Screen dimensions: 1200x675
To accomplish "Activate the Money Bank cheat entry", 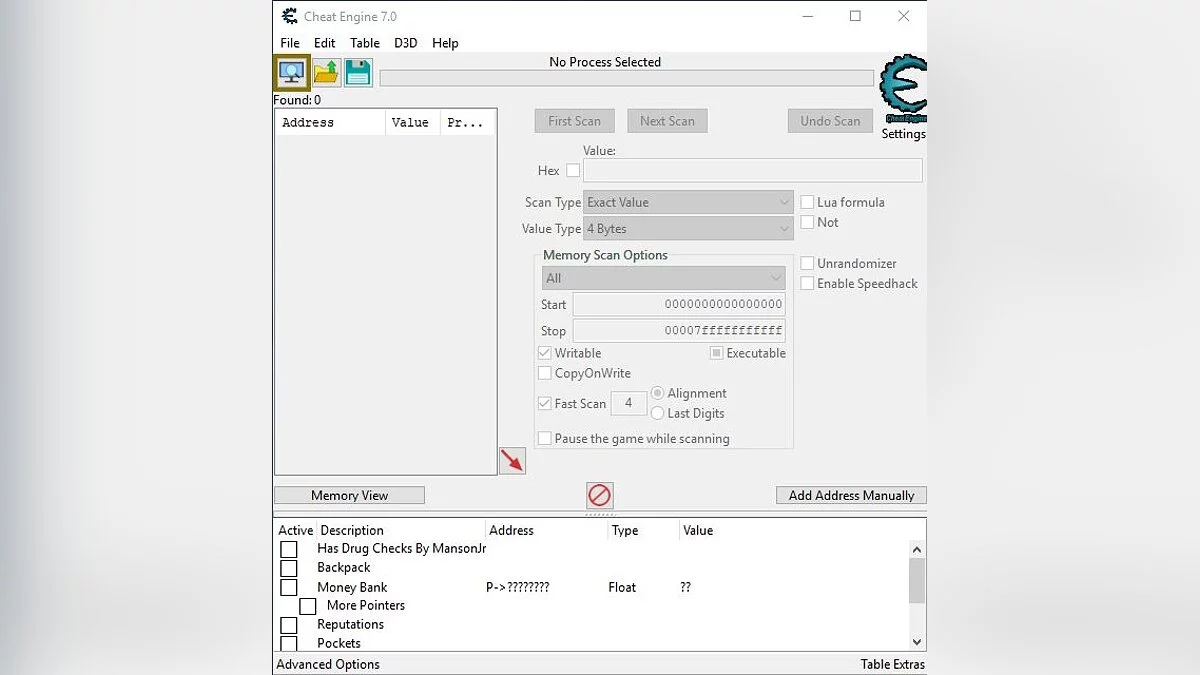I will (x=289, y=587).
